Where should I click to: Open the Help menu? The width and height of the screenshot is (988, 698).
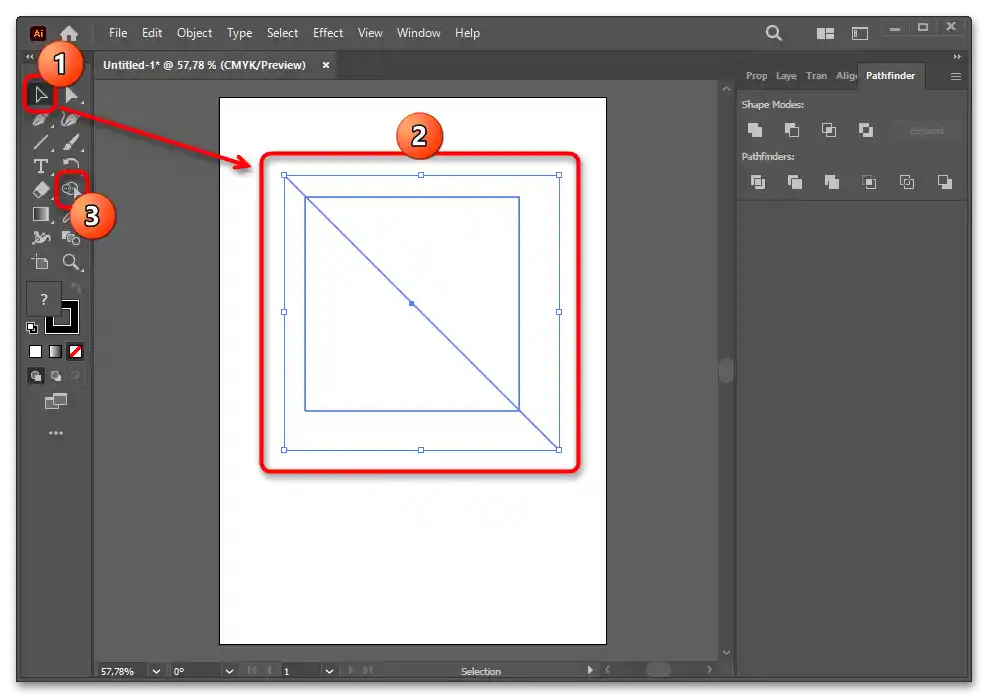coord(468,33)
